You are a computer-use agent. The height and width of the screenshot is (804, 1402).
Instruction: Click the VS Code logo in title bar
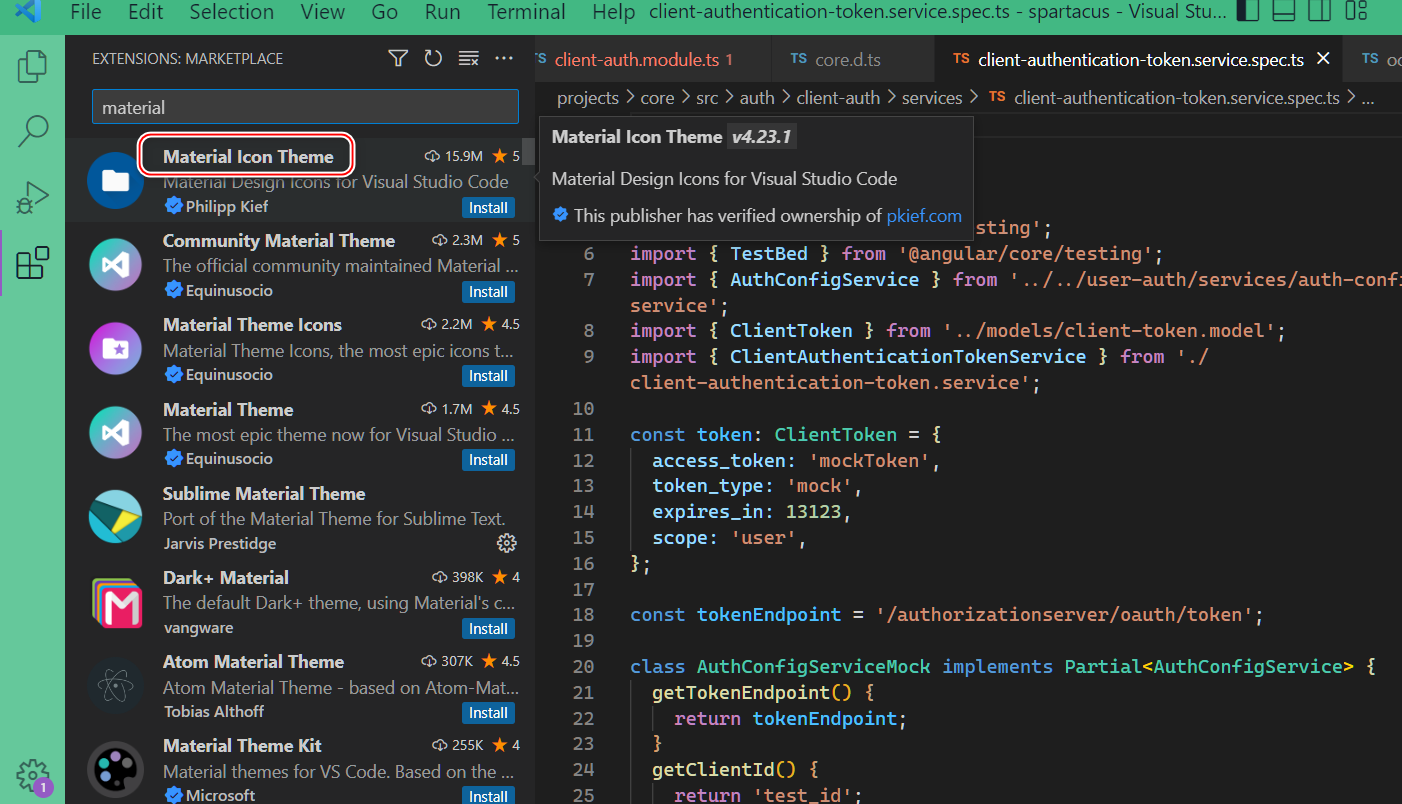click(x=28, y=12)
